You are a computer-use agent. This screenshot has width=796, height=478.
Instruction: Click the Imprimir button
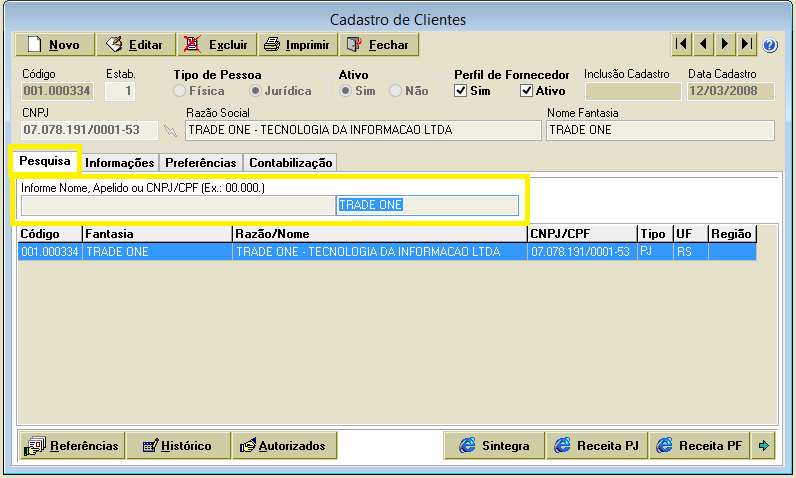(298, 45)
